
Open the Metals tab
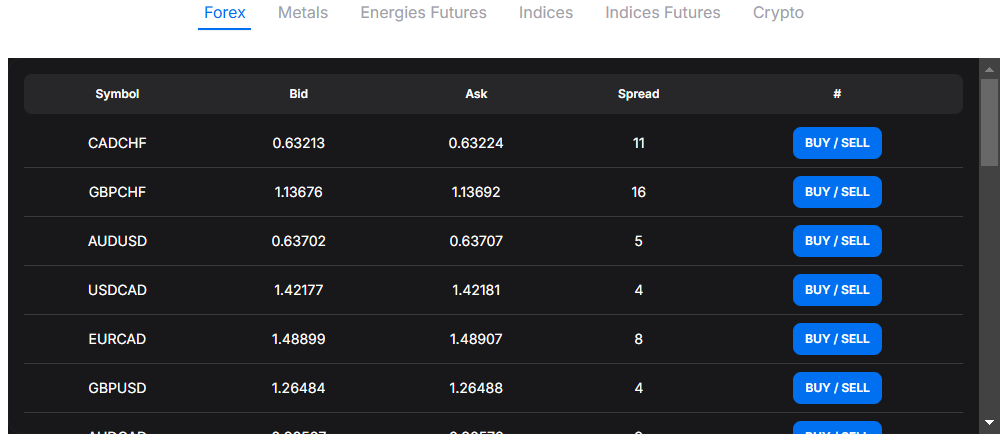click(x=302, y=14)
